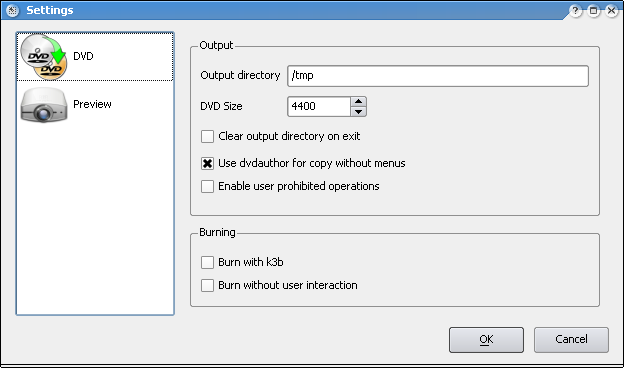Open the Preview projector icon page
This screenshot has width=624, height=368.
(x=44, y=105)
